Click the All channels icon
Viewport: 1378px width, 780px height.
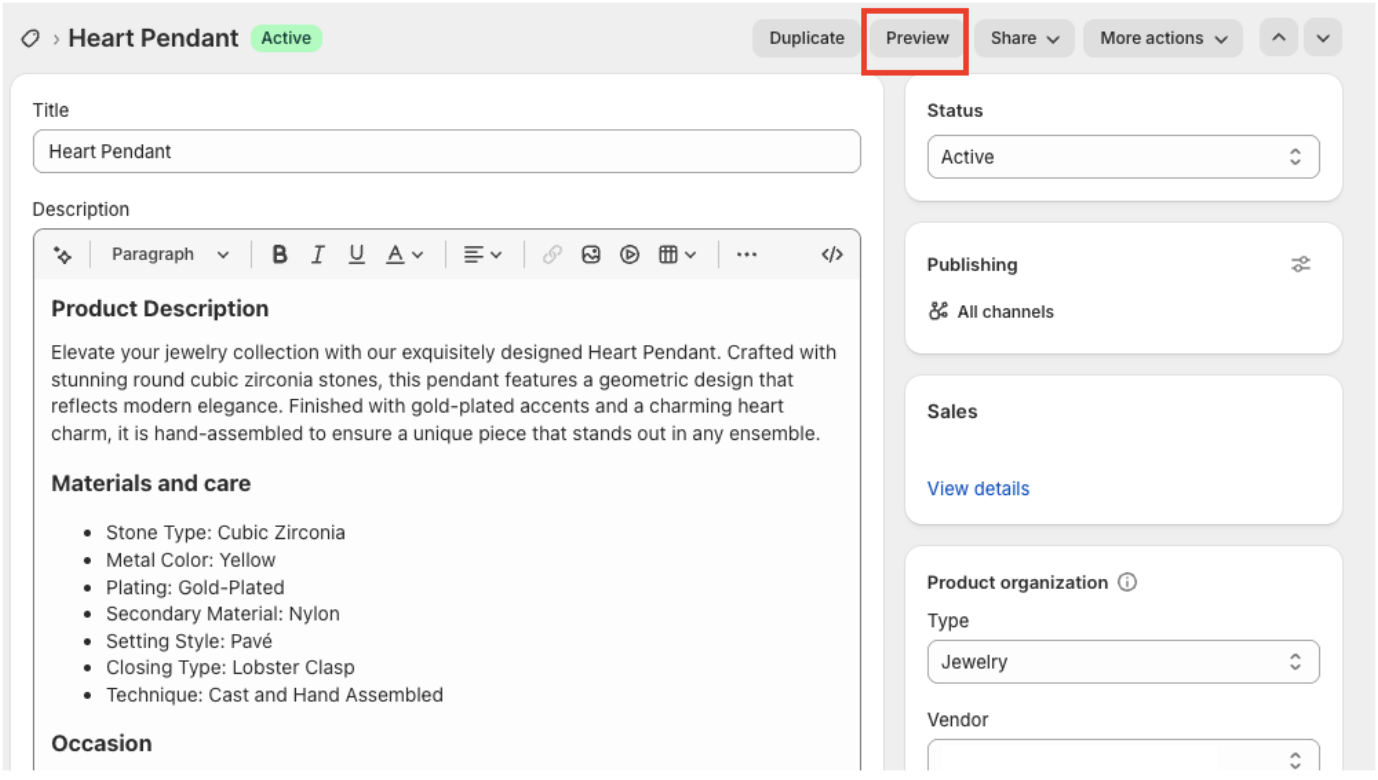[x=938, y=311]
